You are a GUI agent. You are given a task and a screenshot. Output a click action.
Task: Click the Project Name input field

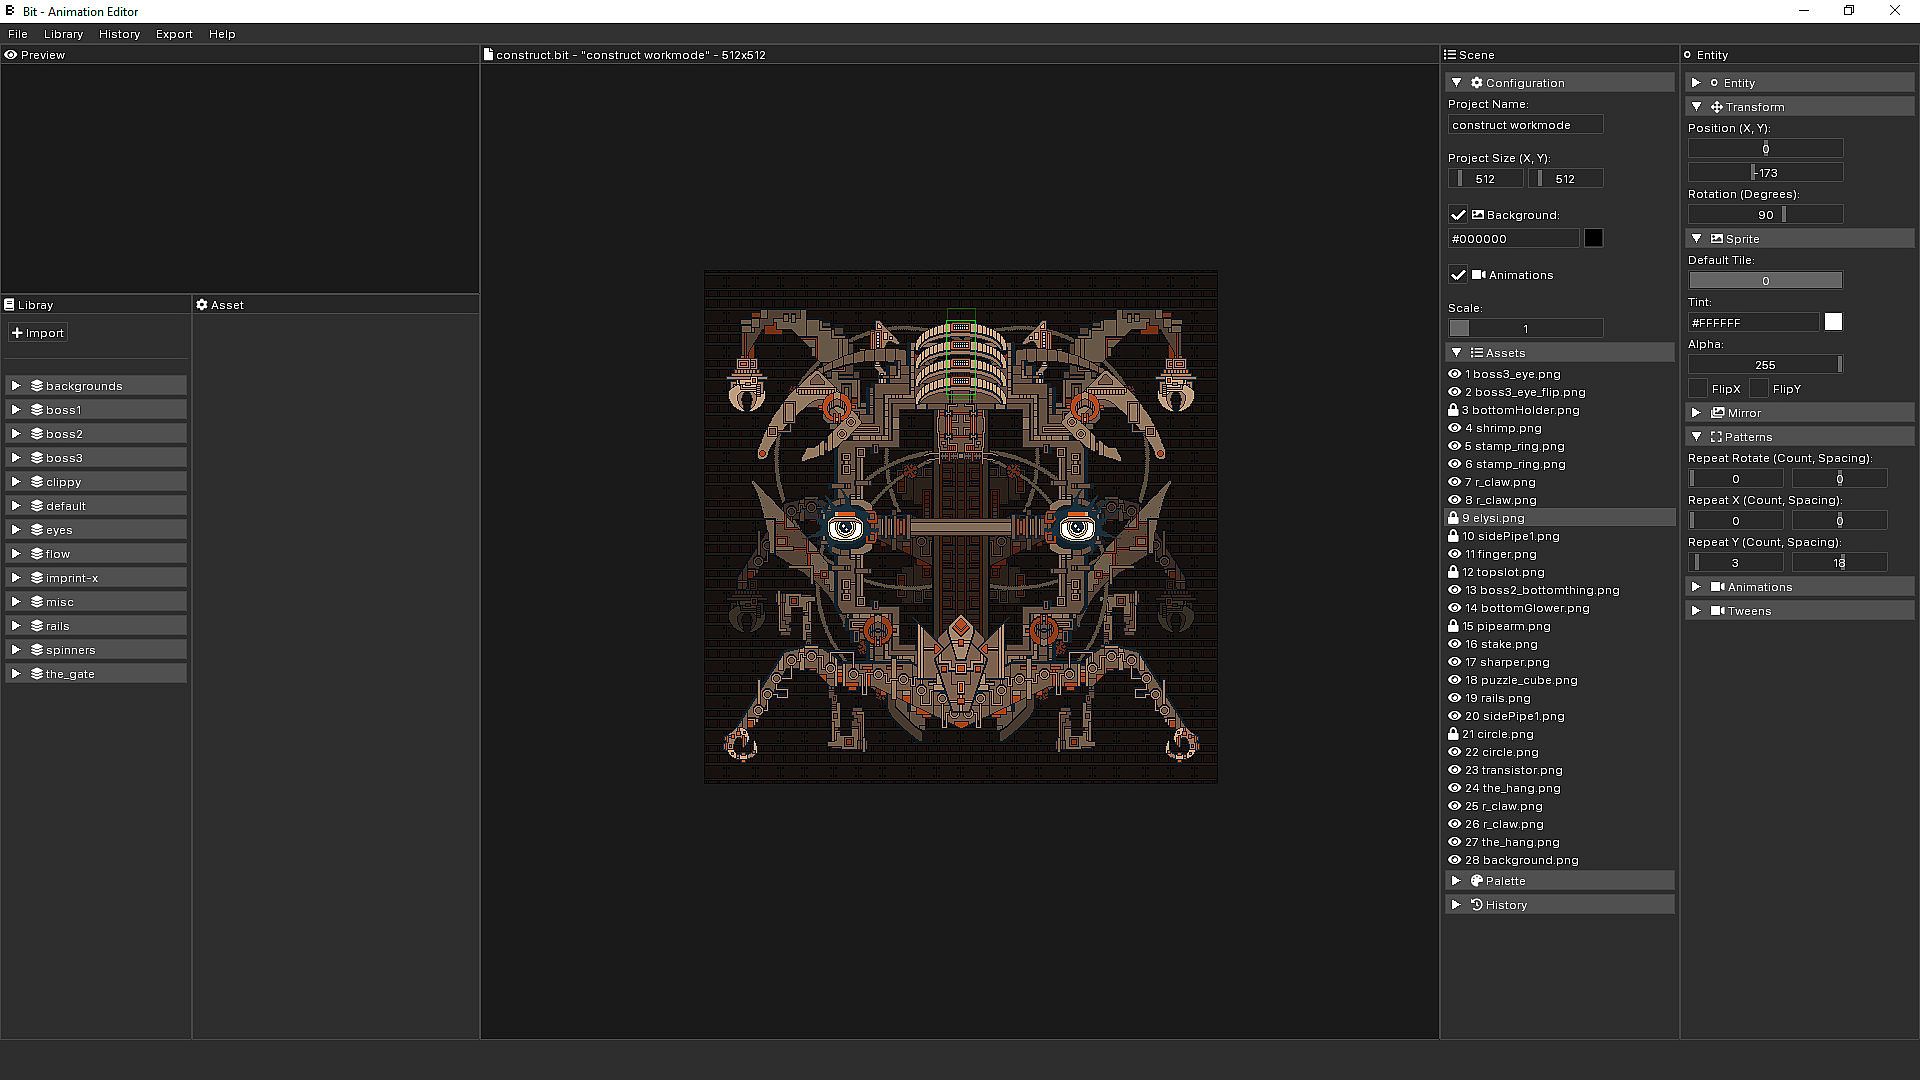tap(1525, 125)
